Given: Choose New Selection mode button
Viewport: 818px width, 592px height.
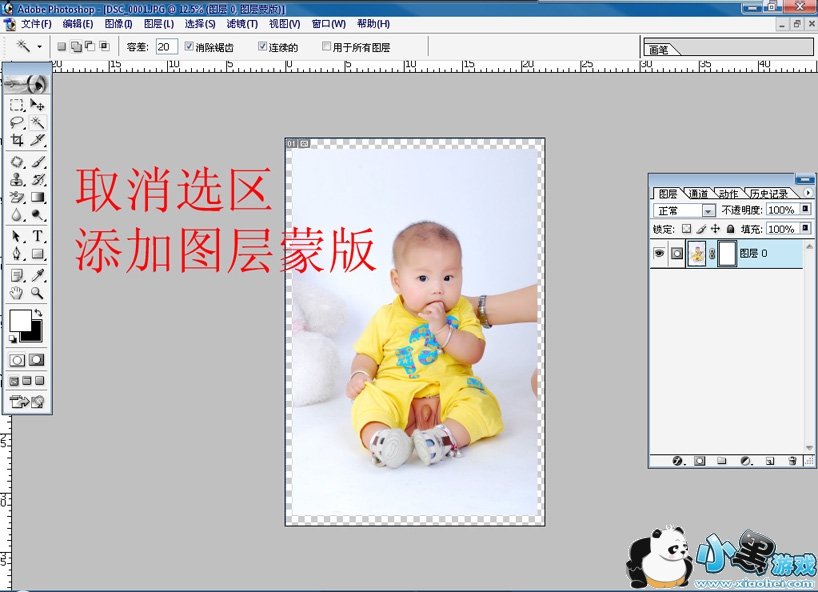Looking at the screenshot, I should 62,46.
